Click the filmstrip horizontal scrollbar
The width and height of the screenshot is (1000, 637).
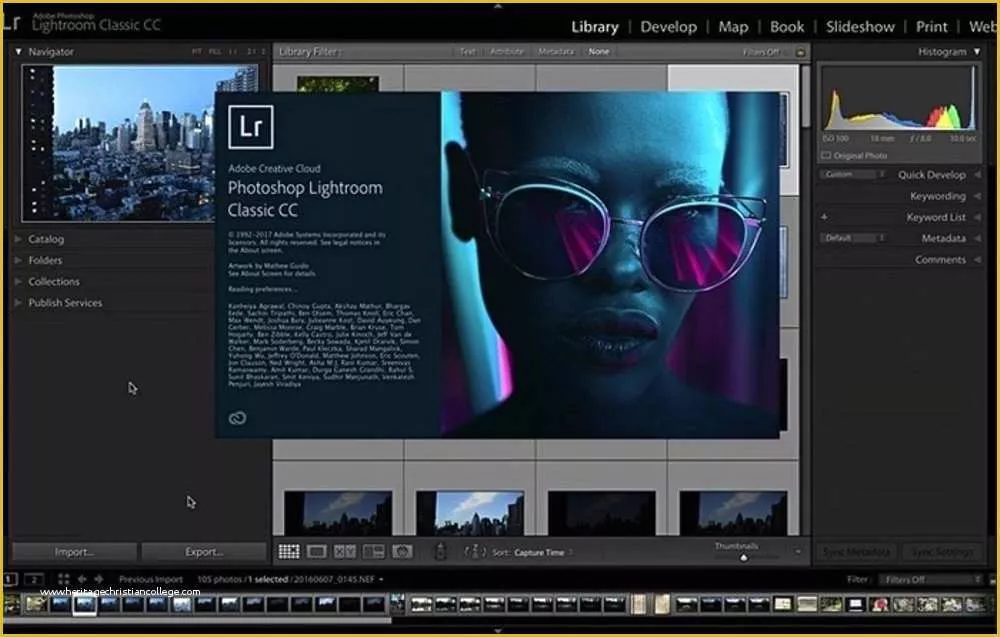198,620
